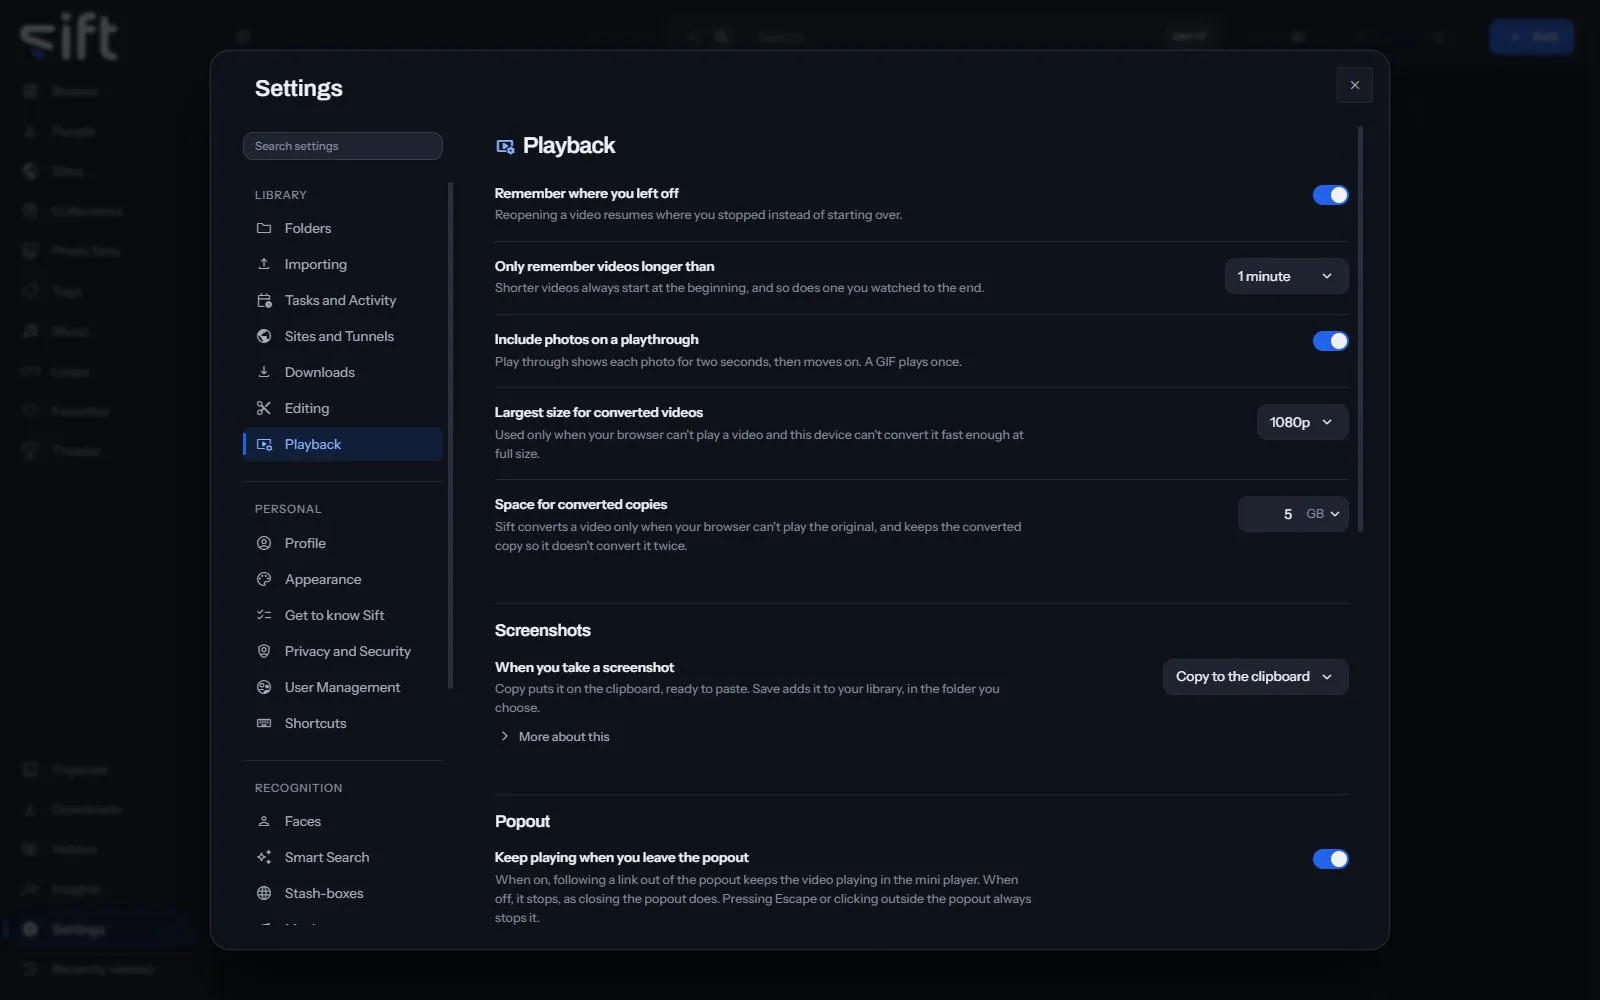The height and width of the screenshot is (1000, 1600).
Task: Click the Search settings field
Action: [342, 146]
